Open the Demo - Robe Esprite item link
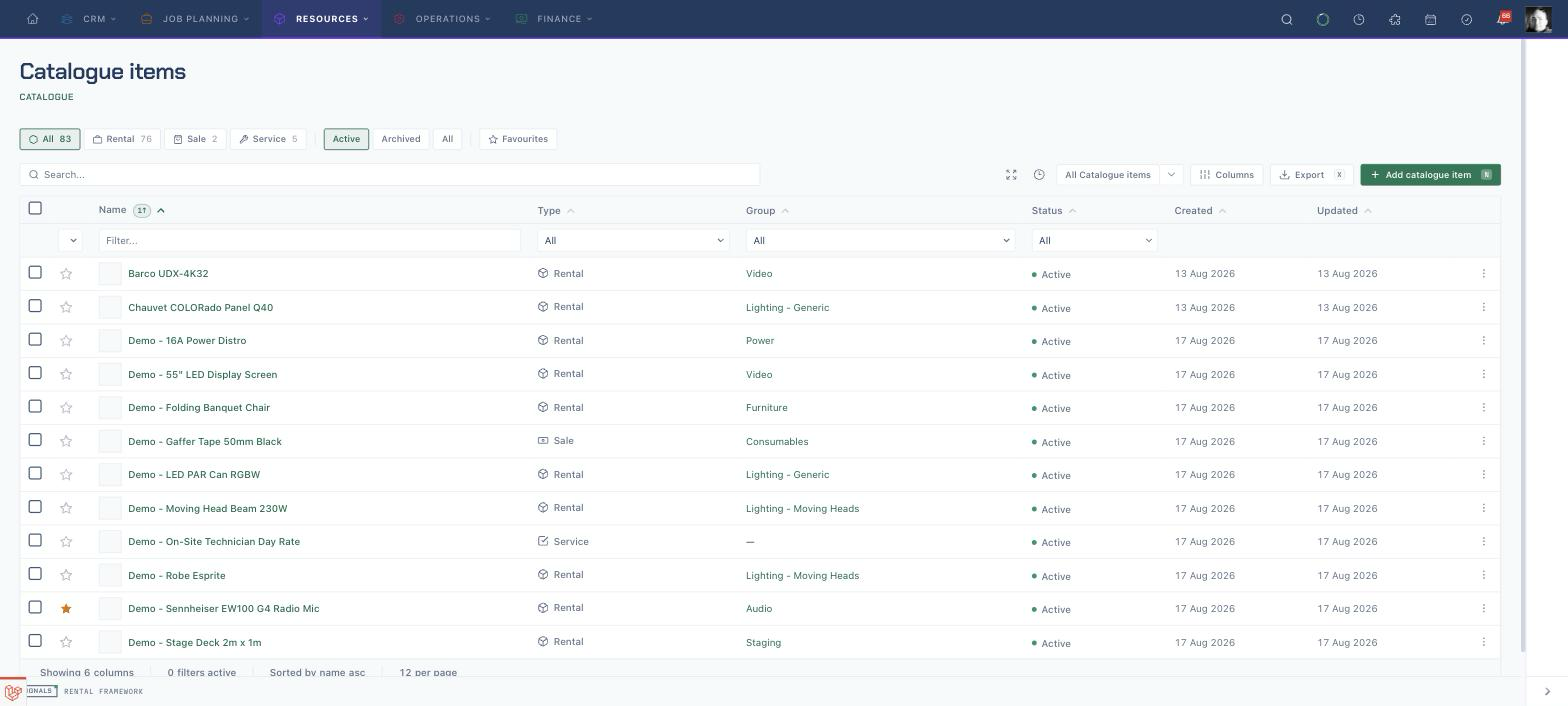 click(176, 576)
